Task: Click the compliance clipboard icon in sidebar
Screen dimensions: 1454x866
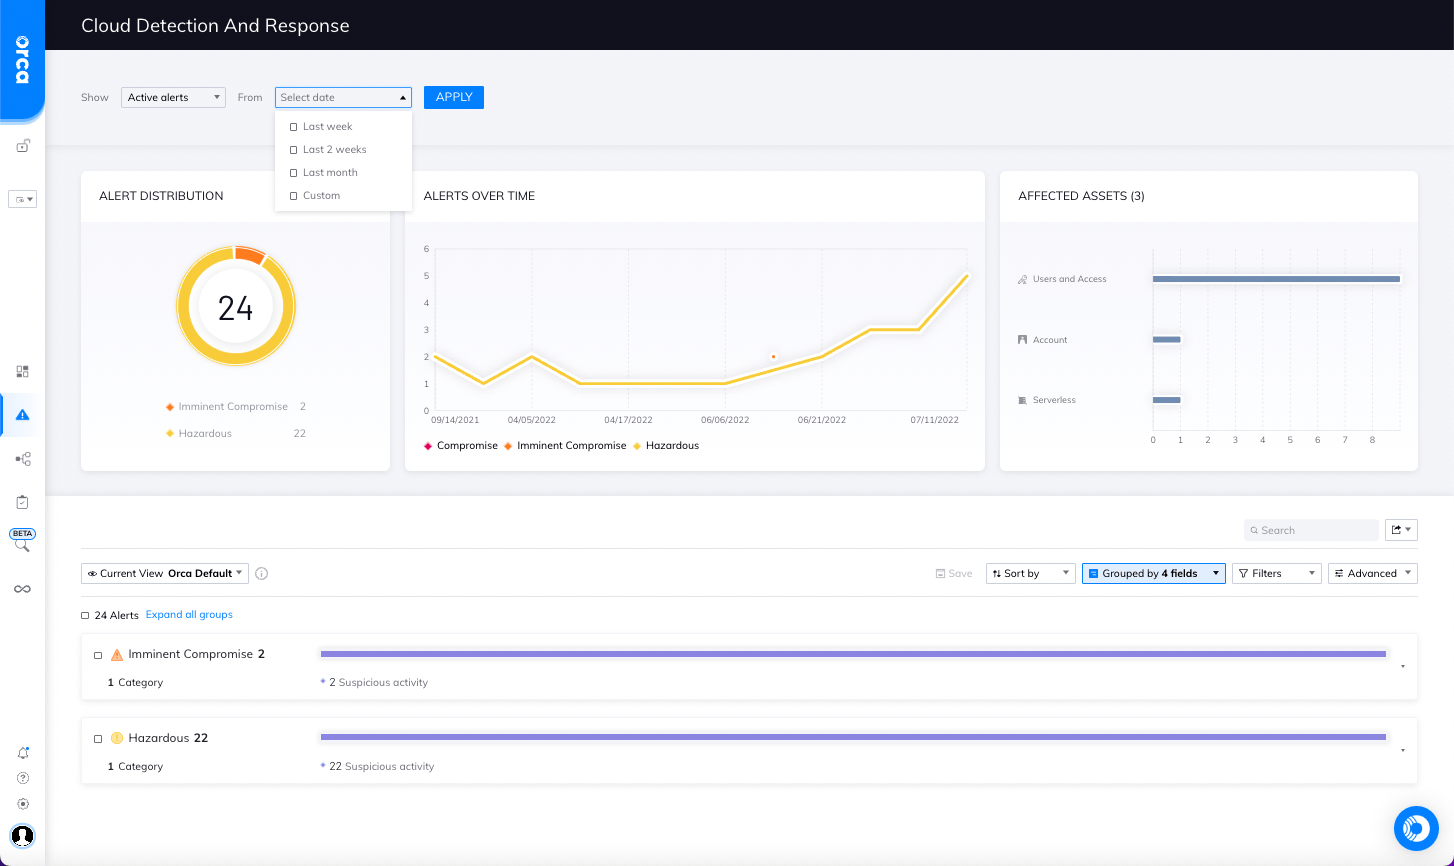Action: pyautogui.click(x=22, y=501)
